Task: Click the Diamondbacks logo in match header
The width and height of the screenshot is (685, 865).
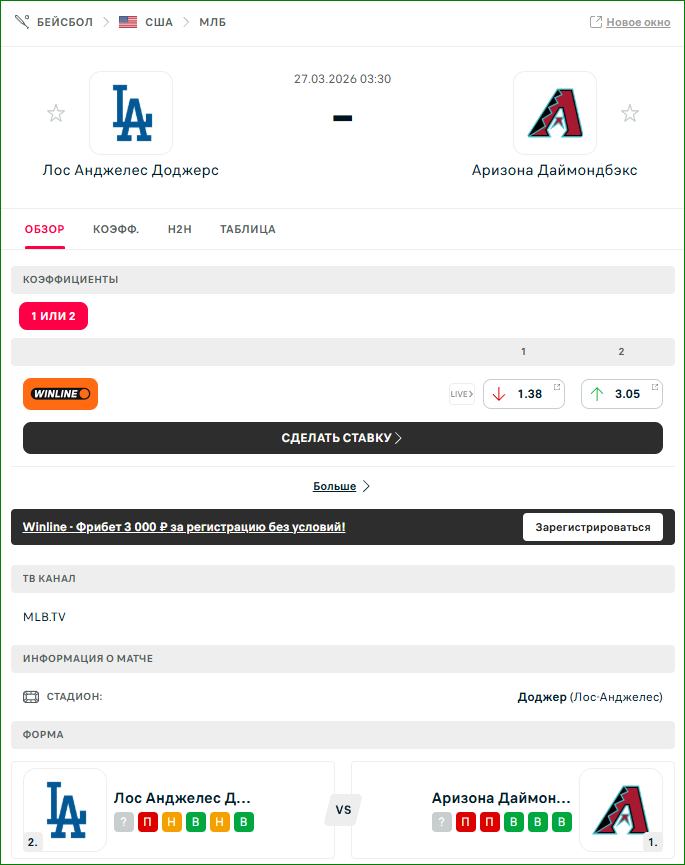Action: 554,113
